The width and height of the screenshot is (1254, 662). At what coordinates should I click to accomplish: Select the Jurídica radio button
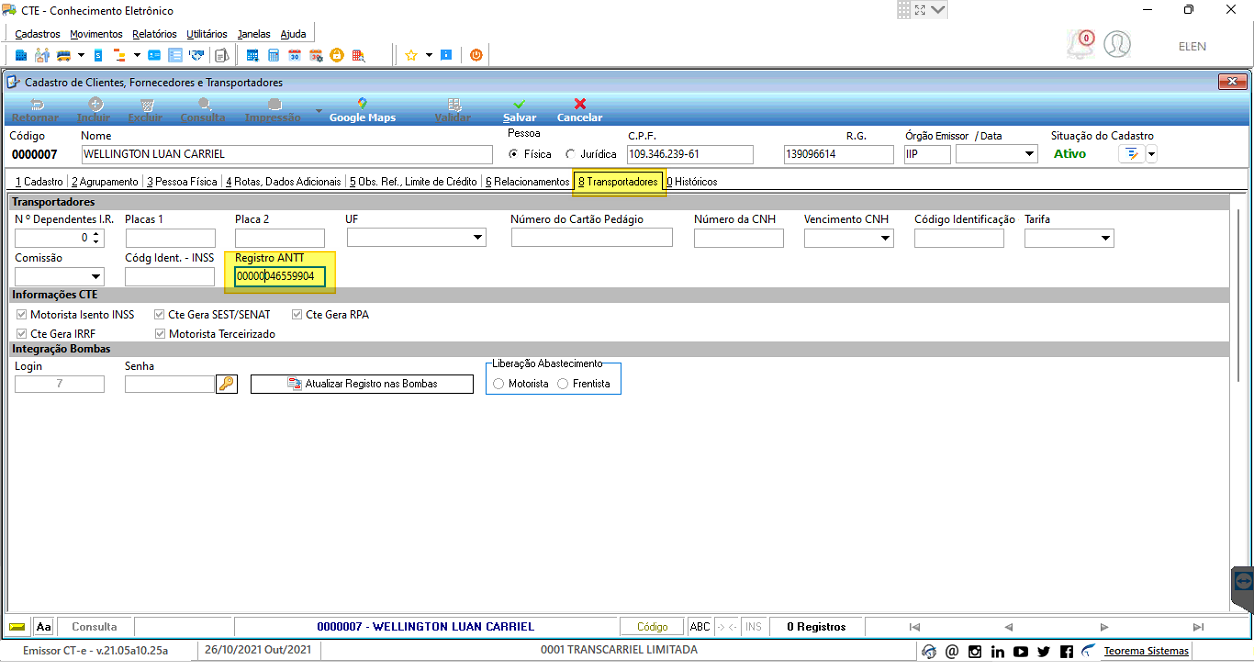[571, 154]
